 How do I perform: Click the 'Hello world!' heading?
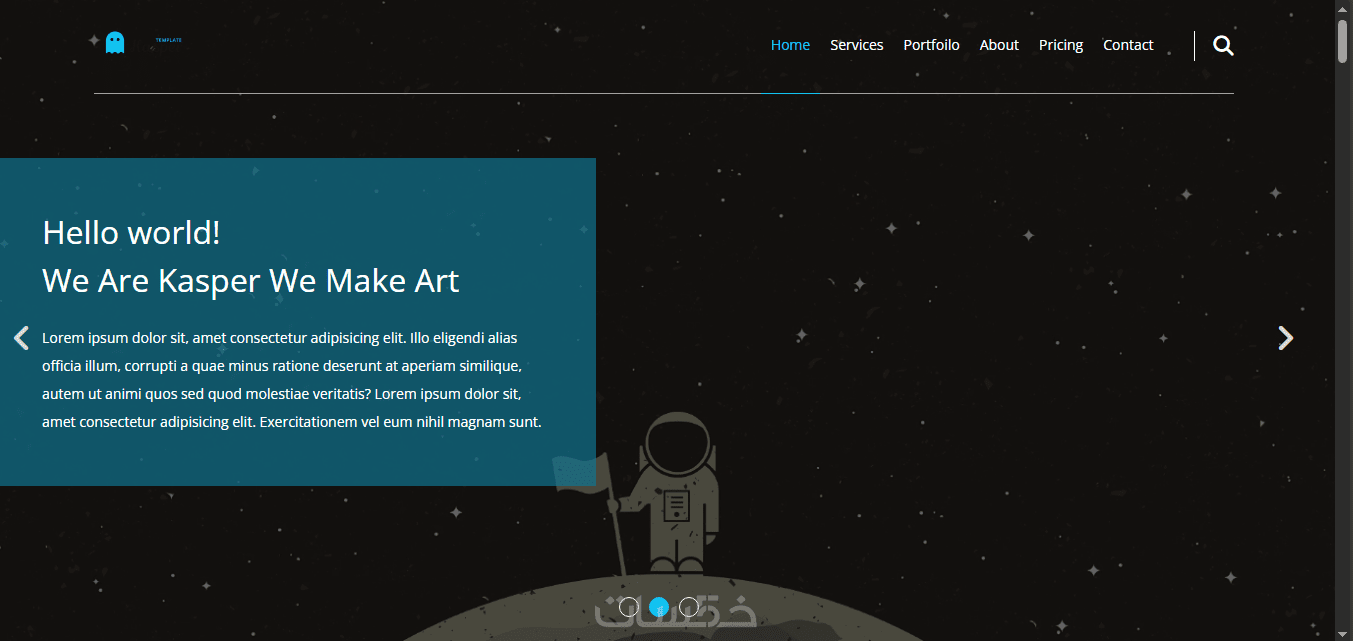(131, 233)
